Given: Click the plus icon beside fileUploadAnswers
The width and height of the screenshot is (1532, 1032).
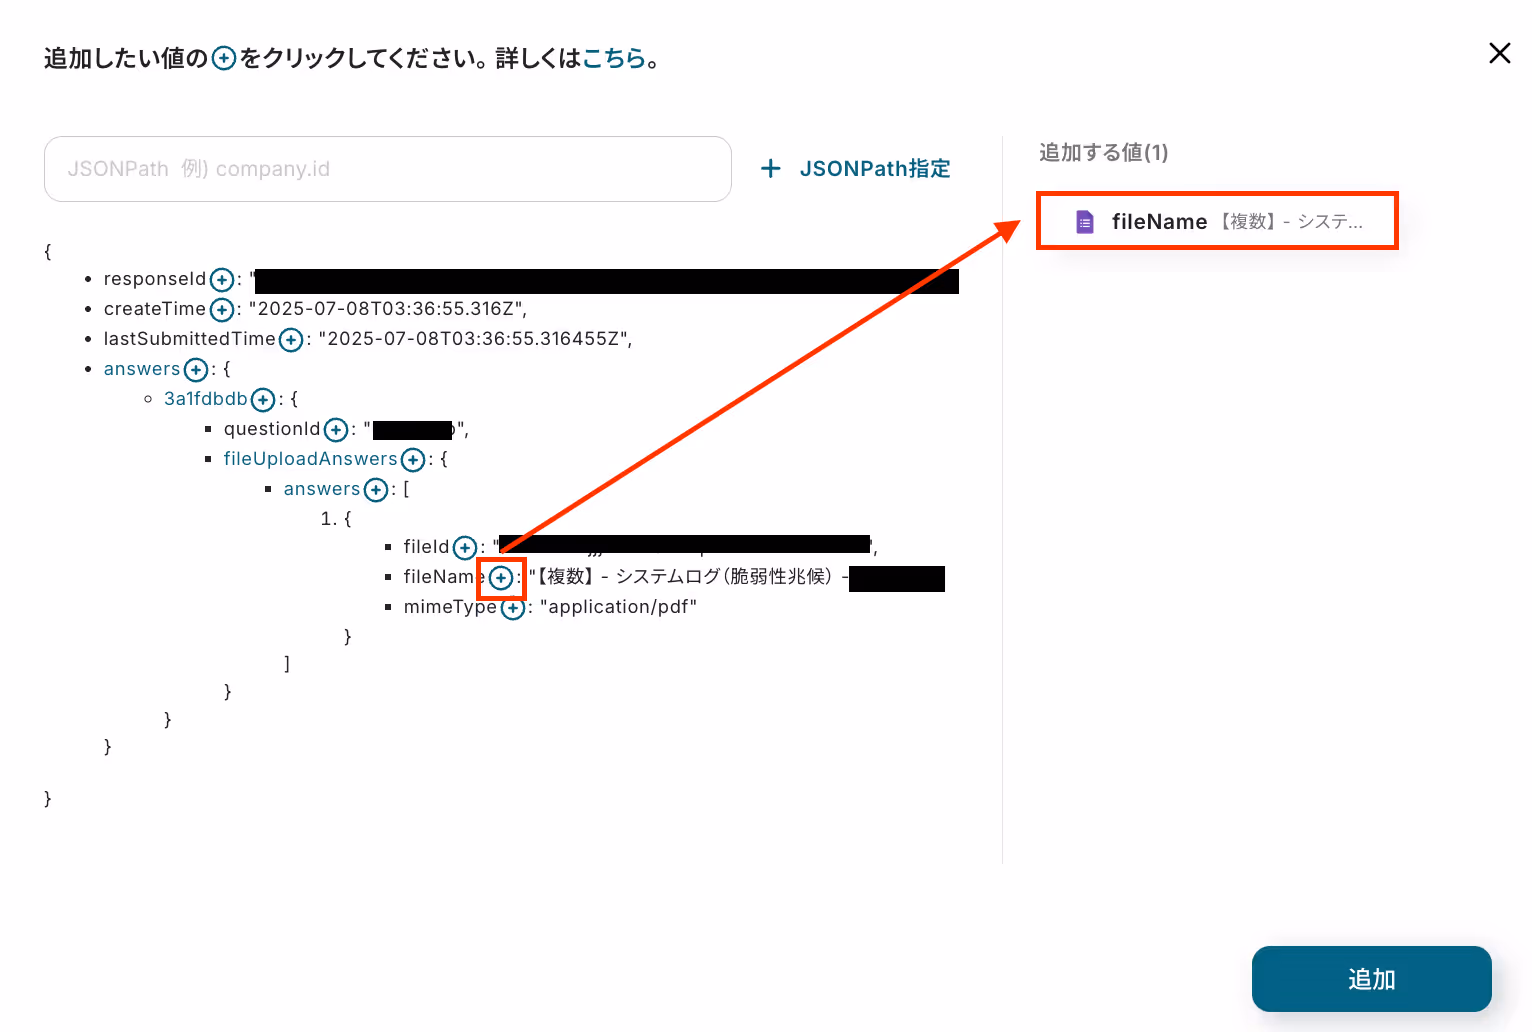Looking at the screenshot, I should [413, 460].
